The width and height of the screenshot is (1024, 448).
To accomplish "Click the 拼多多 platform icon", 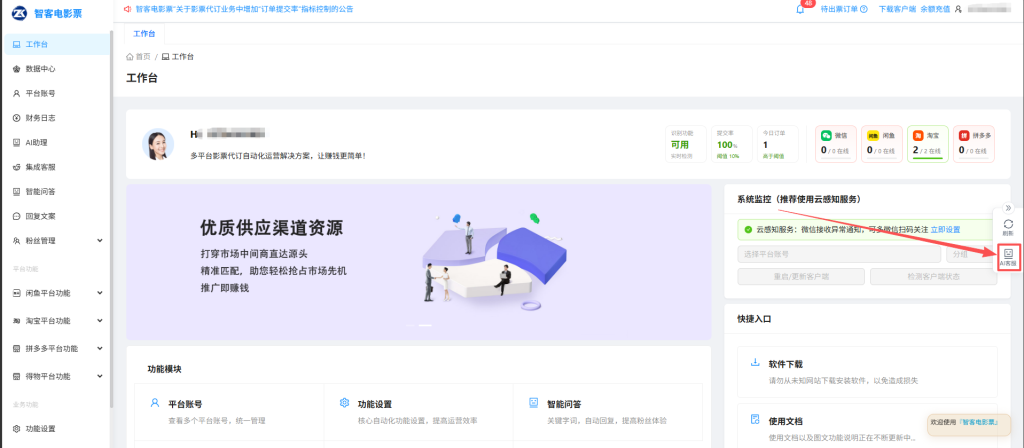I will 964,135.
